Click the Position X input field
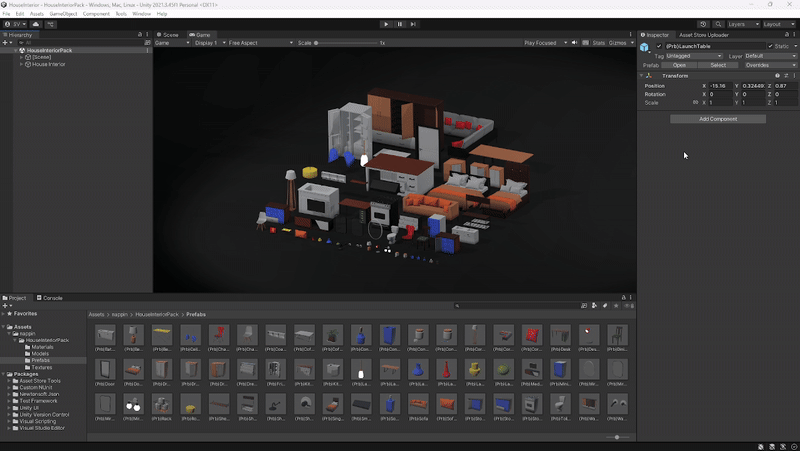 (720, 86)
